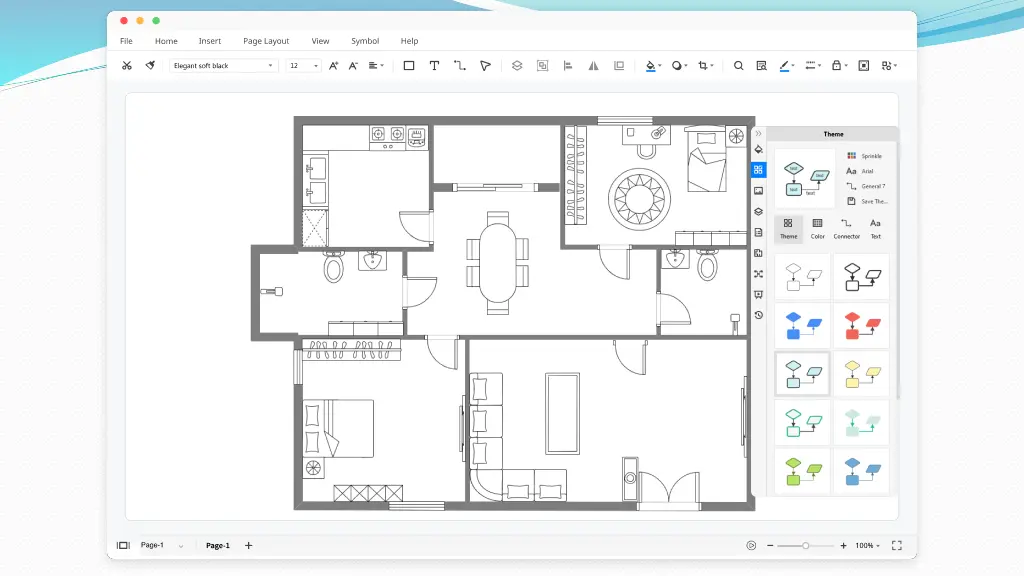
Task: Open the search magnifier tool
Action: pyautogui.click(x=738, y=66)
